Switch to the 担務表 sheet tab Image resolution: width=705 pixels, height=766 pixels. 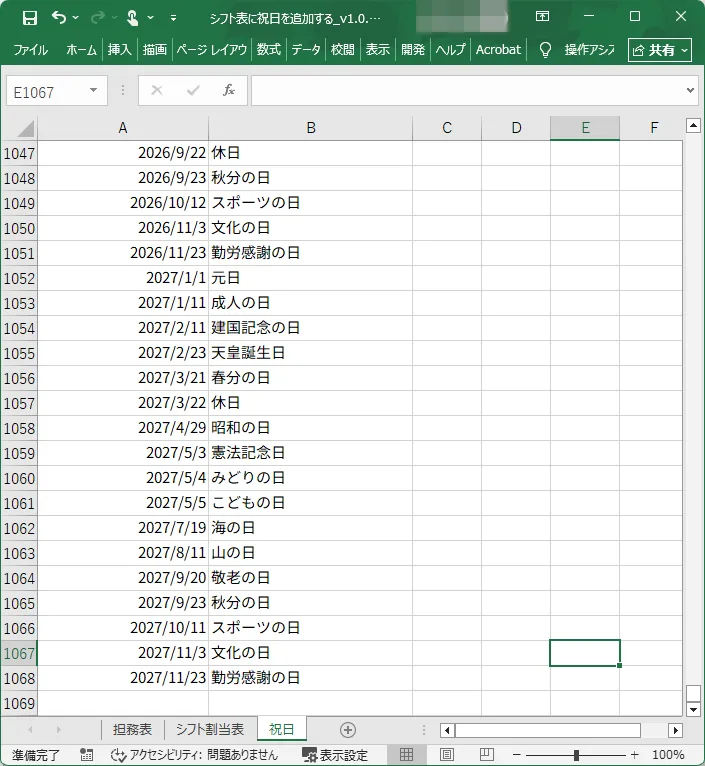(132, 729)
